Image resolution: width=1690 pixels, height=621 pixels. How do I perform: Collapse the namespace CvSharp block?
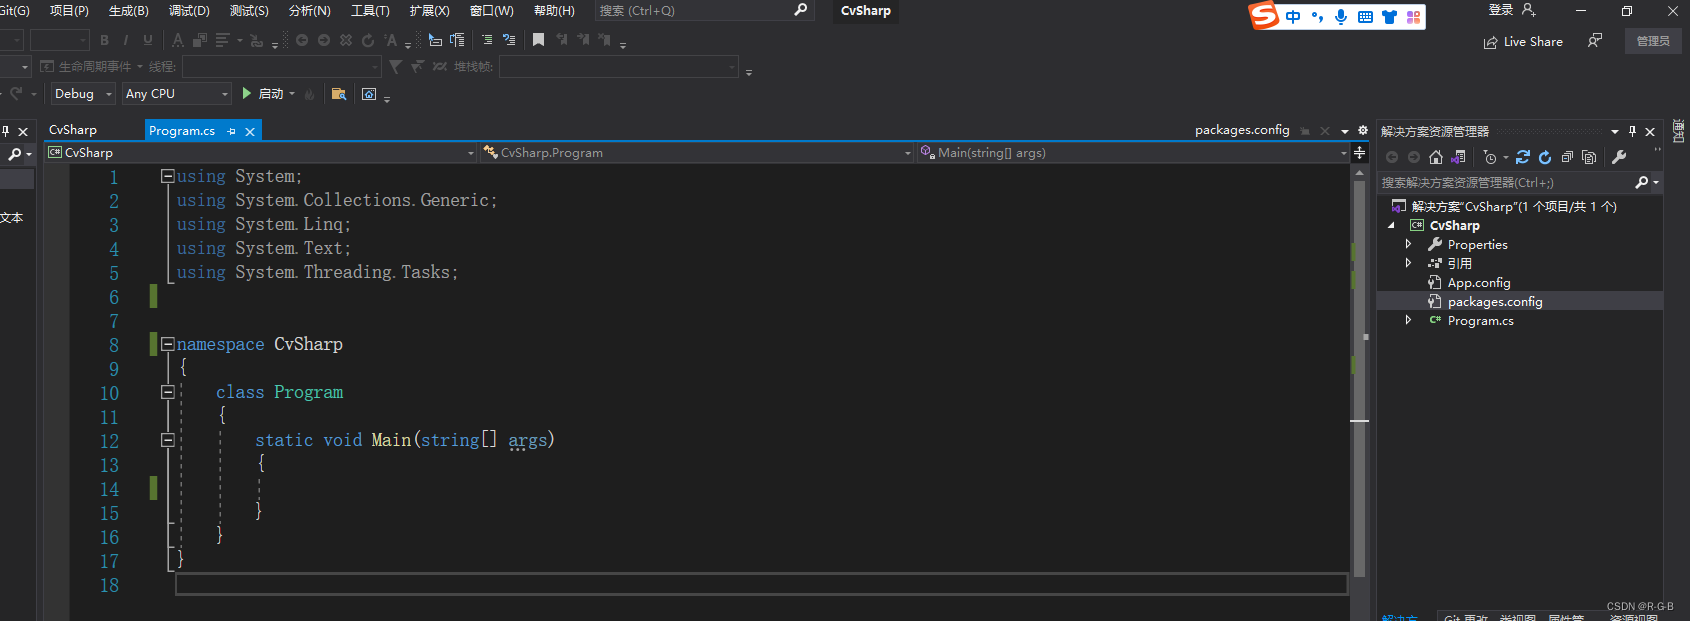[168, 344]
